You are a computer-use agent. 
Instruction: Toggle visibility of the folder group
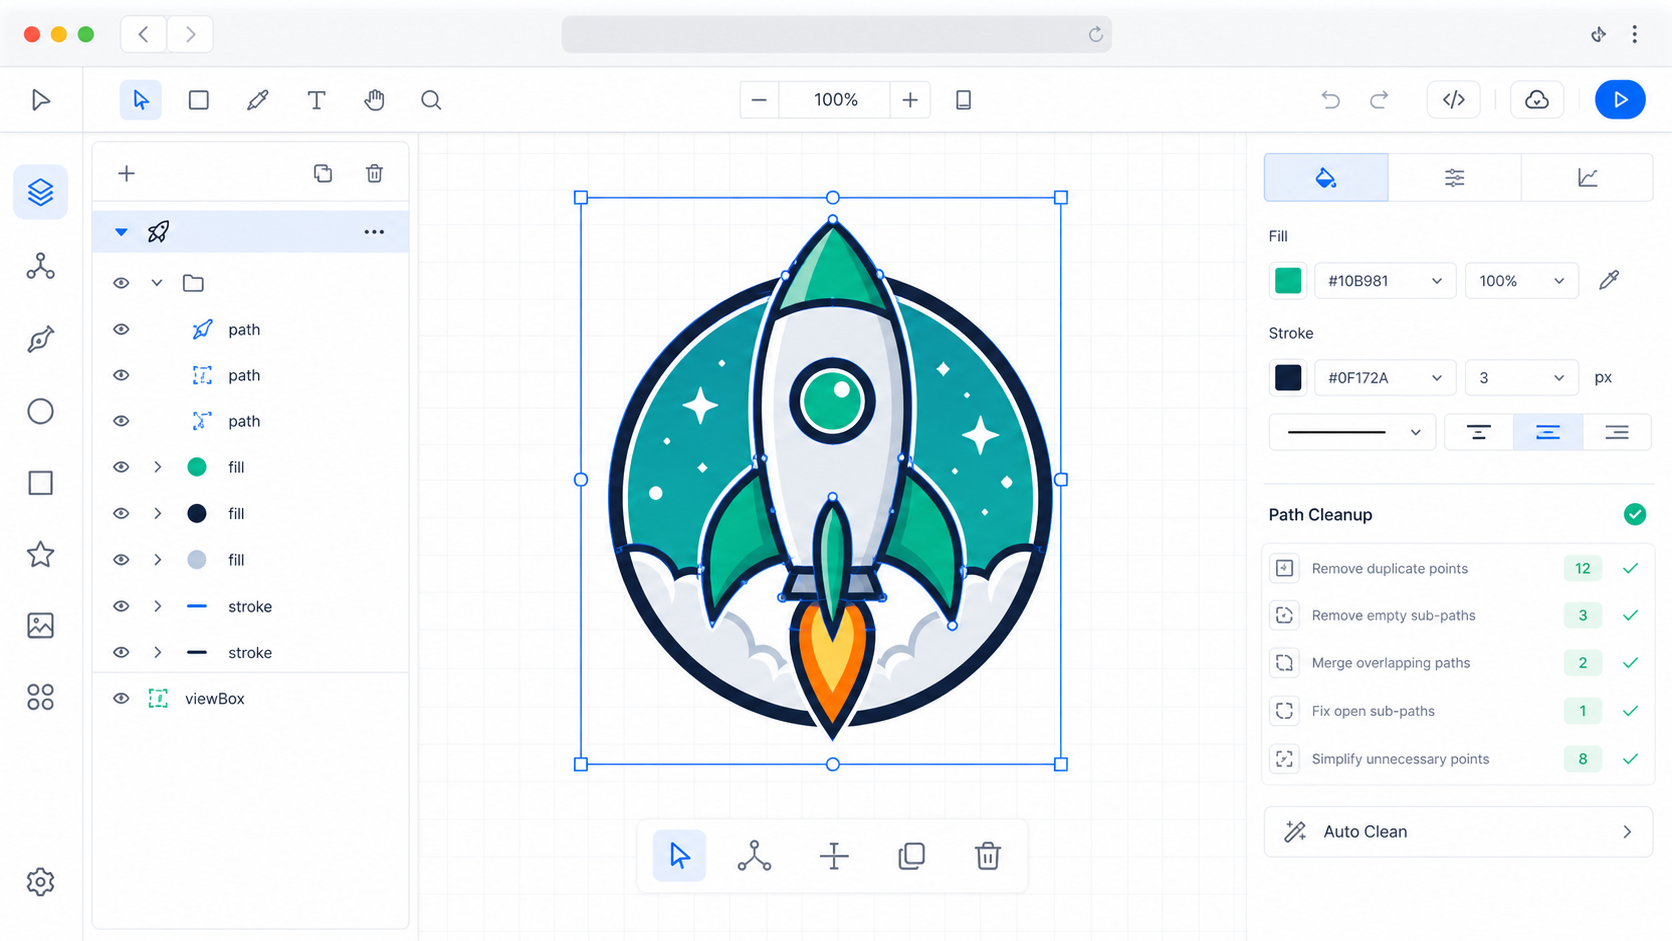[121, 283]
